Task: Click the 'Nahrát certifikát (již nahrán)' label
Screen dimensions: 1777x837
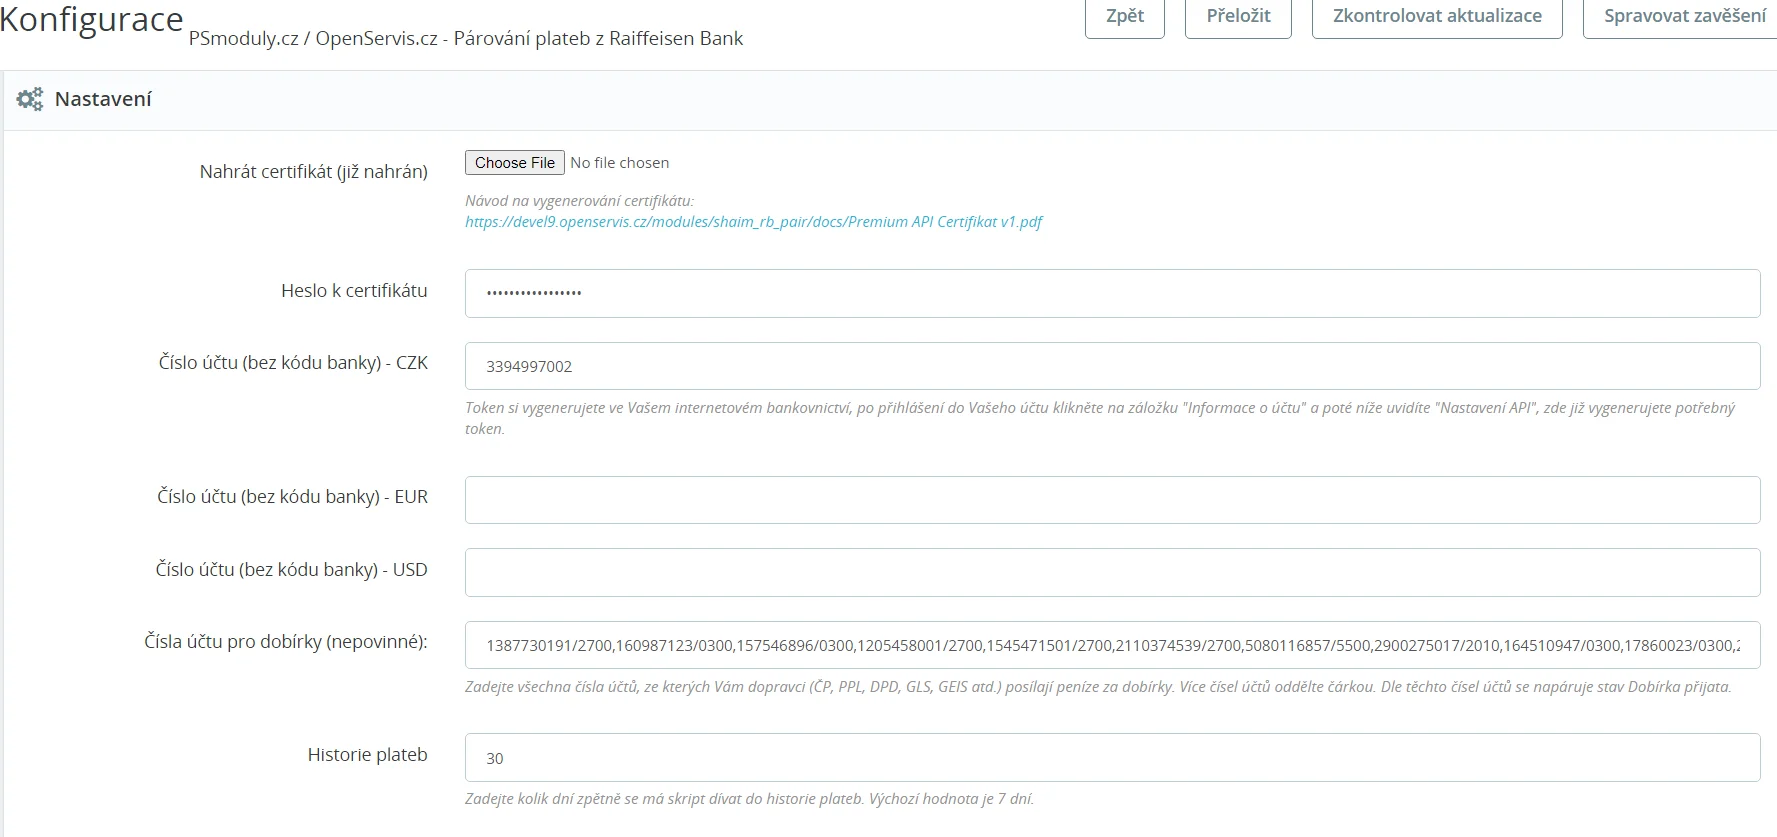Action: point(313,172)
